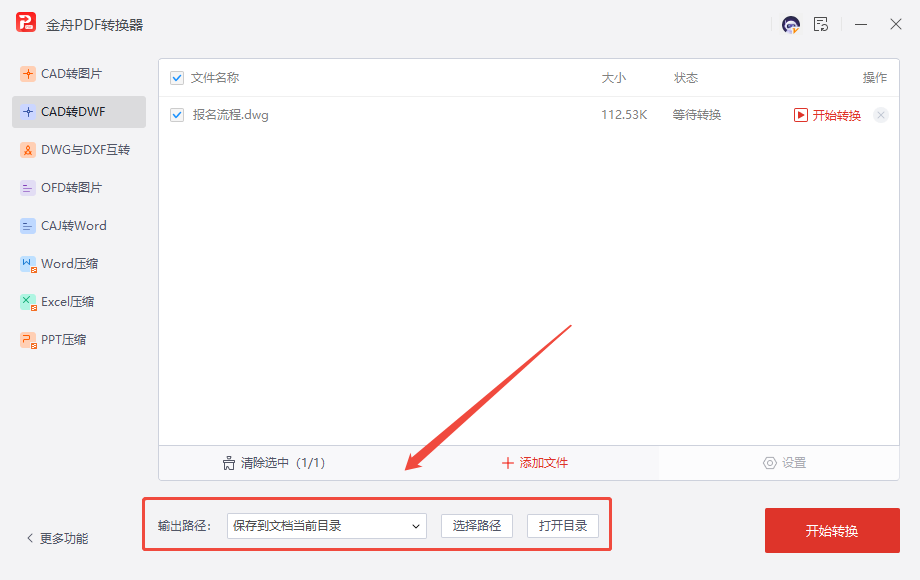Screen dimensions: 920x580
Task: Uncheck the 报名流程.dwg file checkbox
Action: (x=177, y=115)
